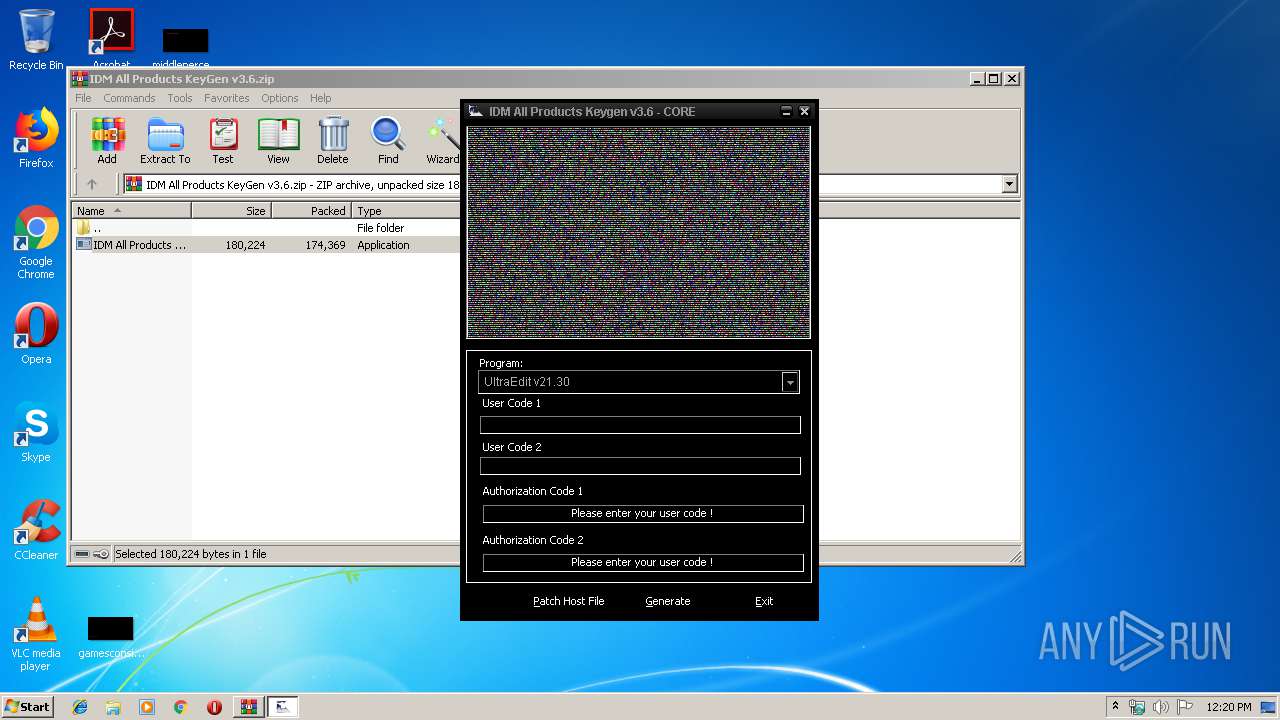
Task: Sort by the Packed column header
Action: click(x=311, y=211)
